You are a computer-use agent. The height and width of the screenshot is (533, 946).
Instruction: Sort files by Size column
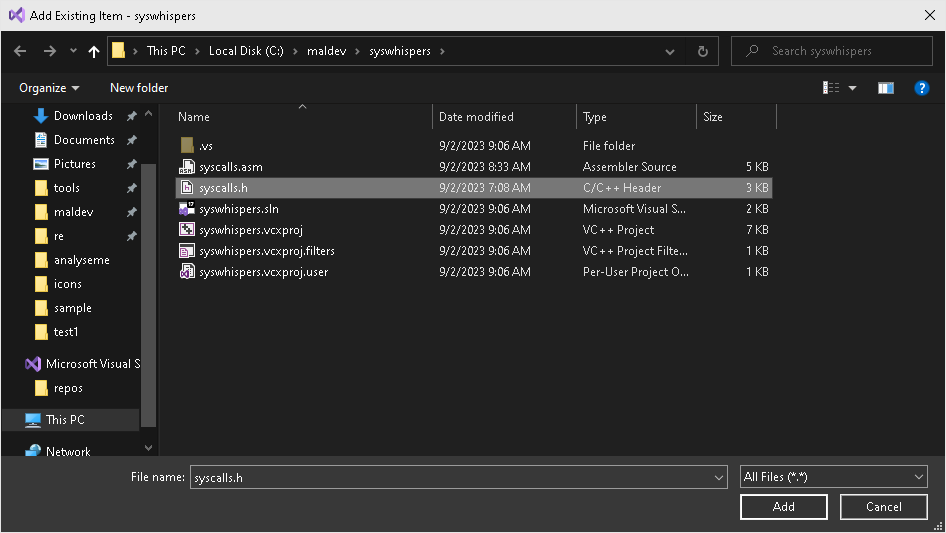(713, 117)
